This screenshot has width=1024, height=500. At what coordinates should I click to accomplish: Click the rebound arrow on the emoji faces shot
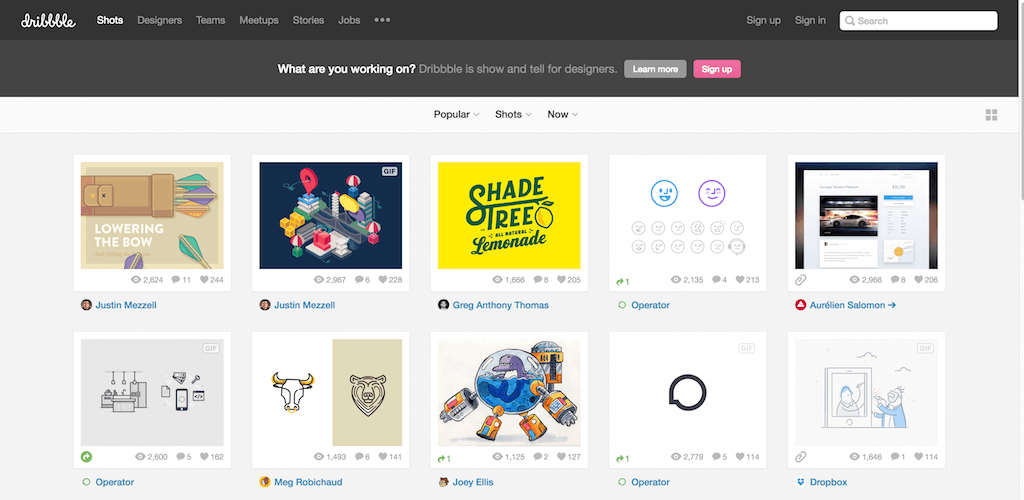tap(620, 281)
